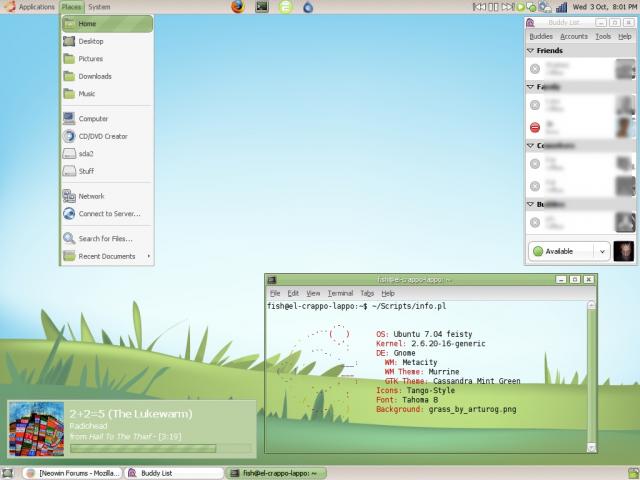Choose Connect to Server...
The image size is (640, 480).
click(107, 214)
